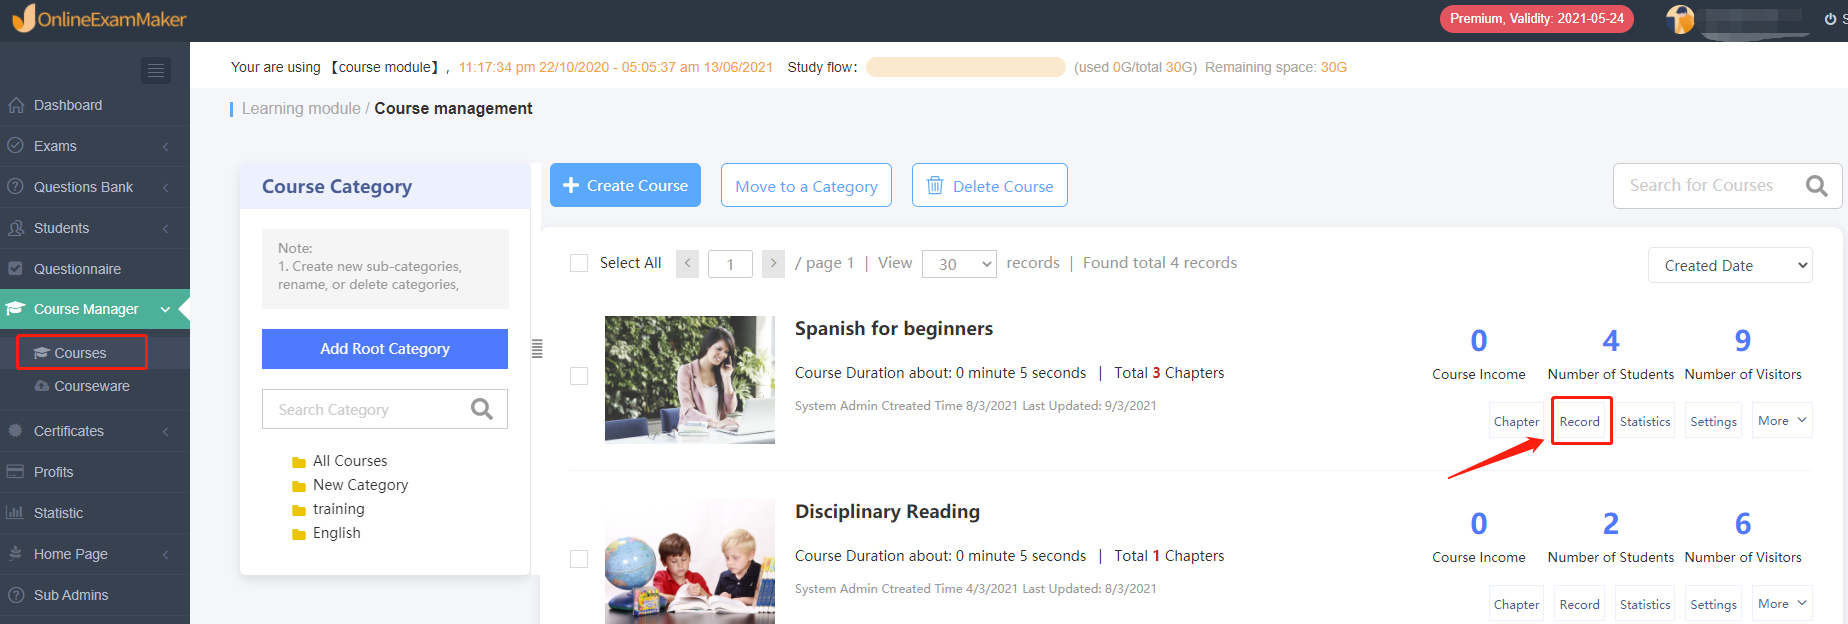Click the Course Manager graduation cap icon
The height and width of the screenshot is (624, 1848).
(x=15, y=309)
